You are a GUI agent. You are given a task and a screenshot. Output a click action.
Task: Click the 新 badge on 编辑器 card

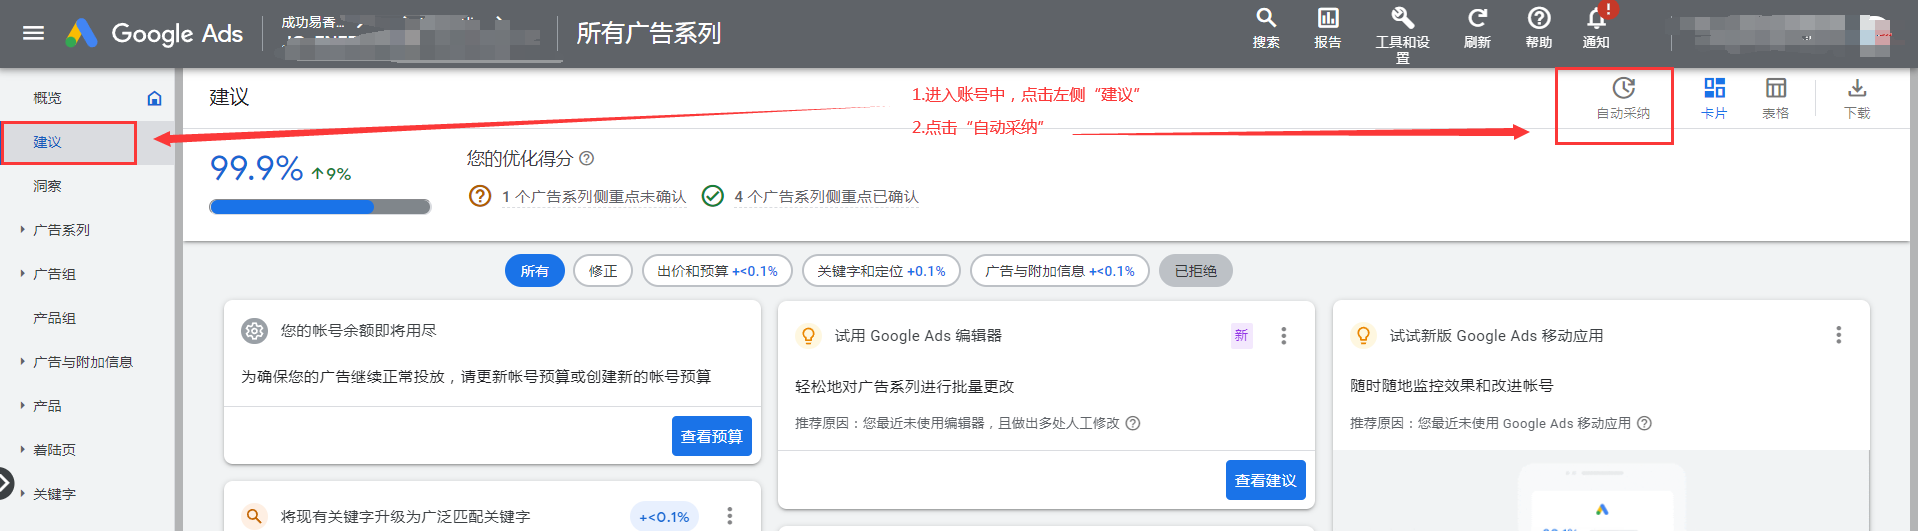click(1241, 336)
